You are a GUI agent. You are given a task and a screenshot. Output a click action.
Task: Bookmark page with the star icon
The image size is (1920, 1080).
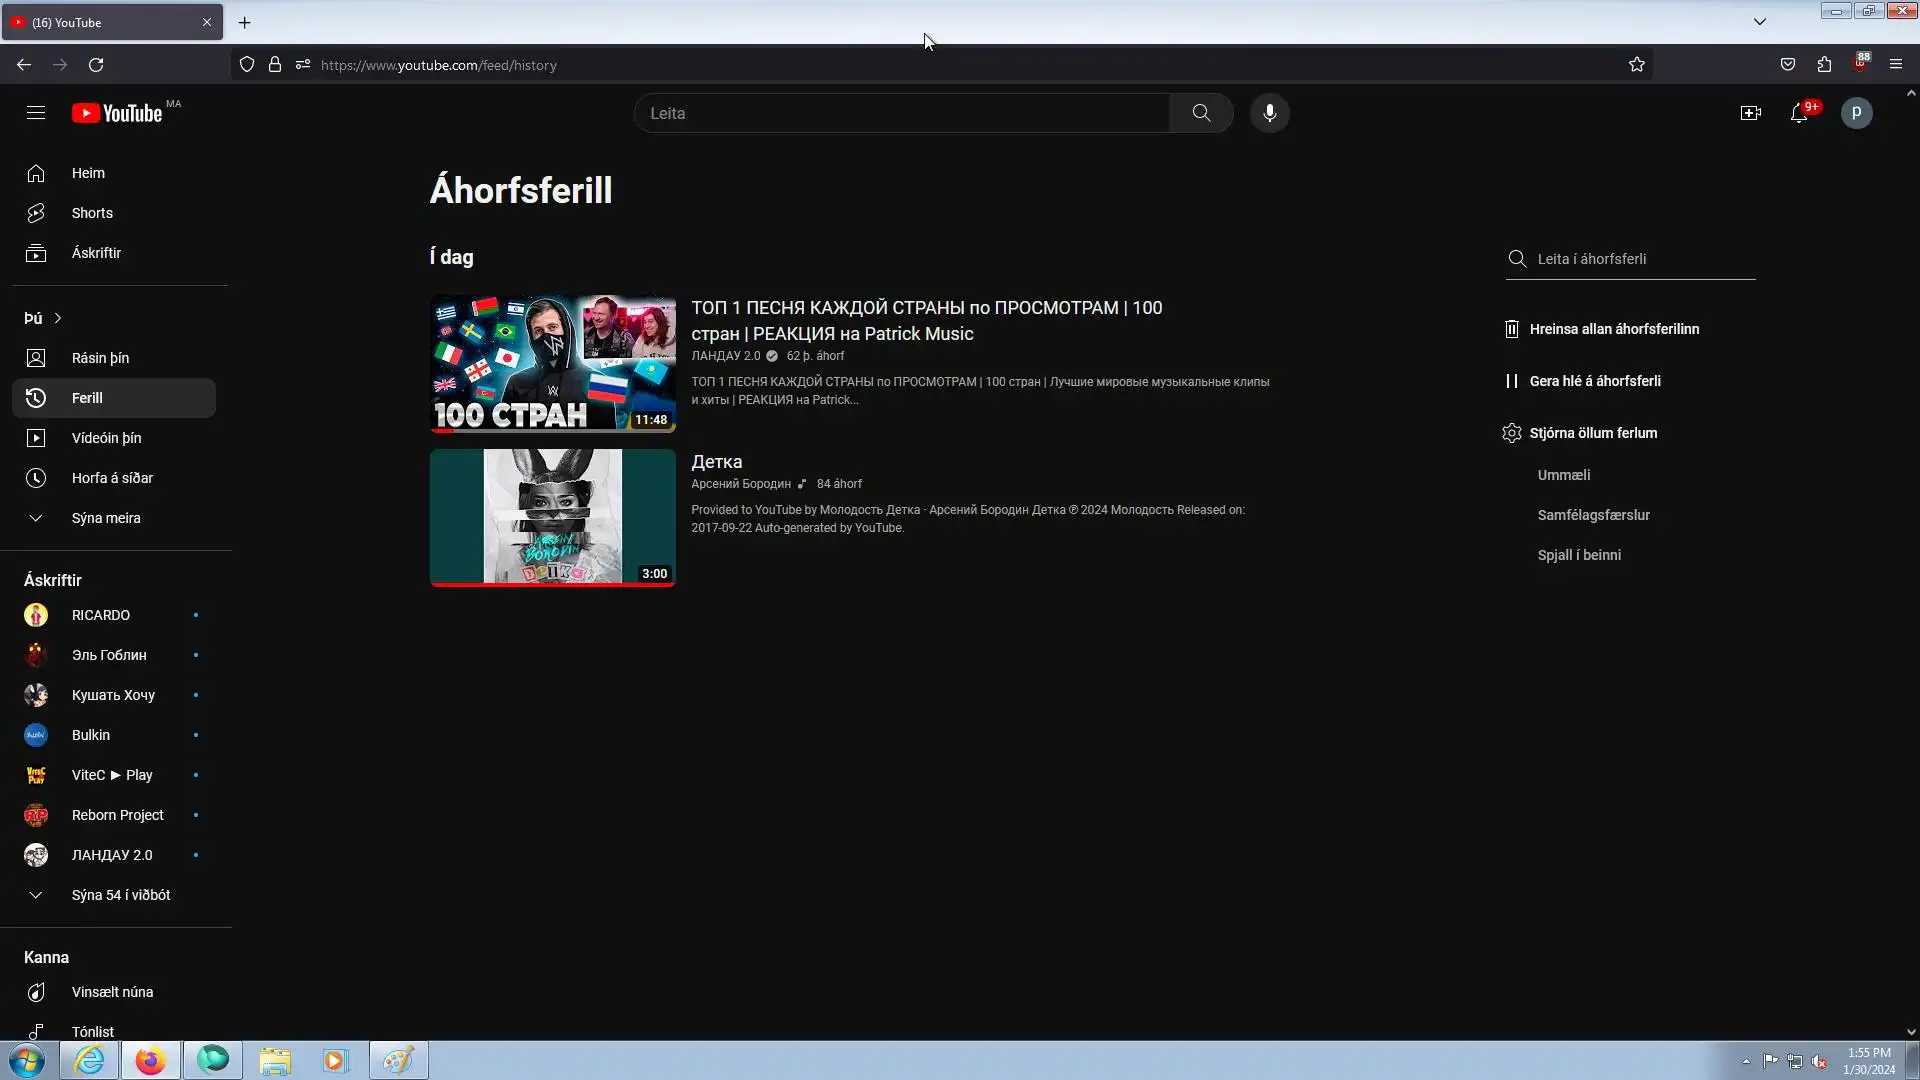click(1636, 65)
